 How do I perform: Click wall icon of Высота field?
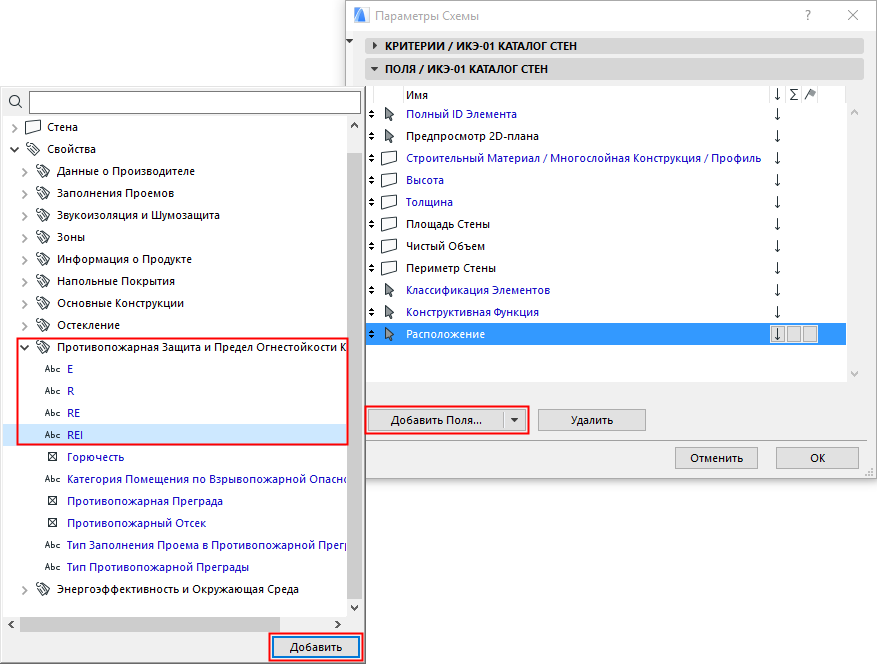[x=389, y=180]
